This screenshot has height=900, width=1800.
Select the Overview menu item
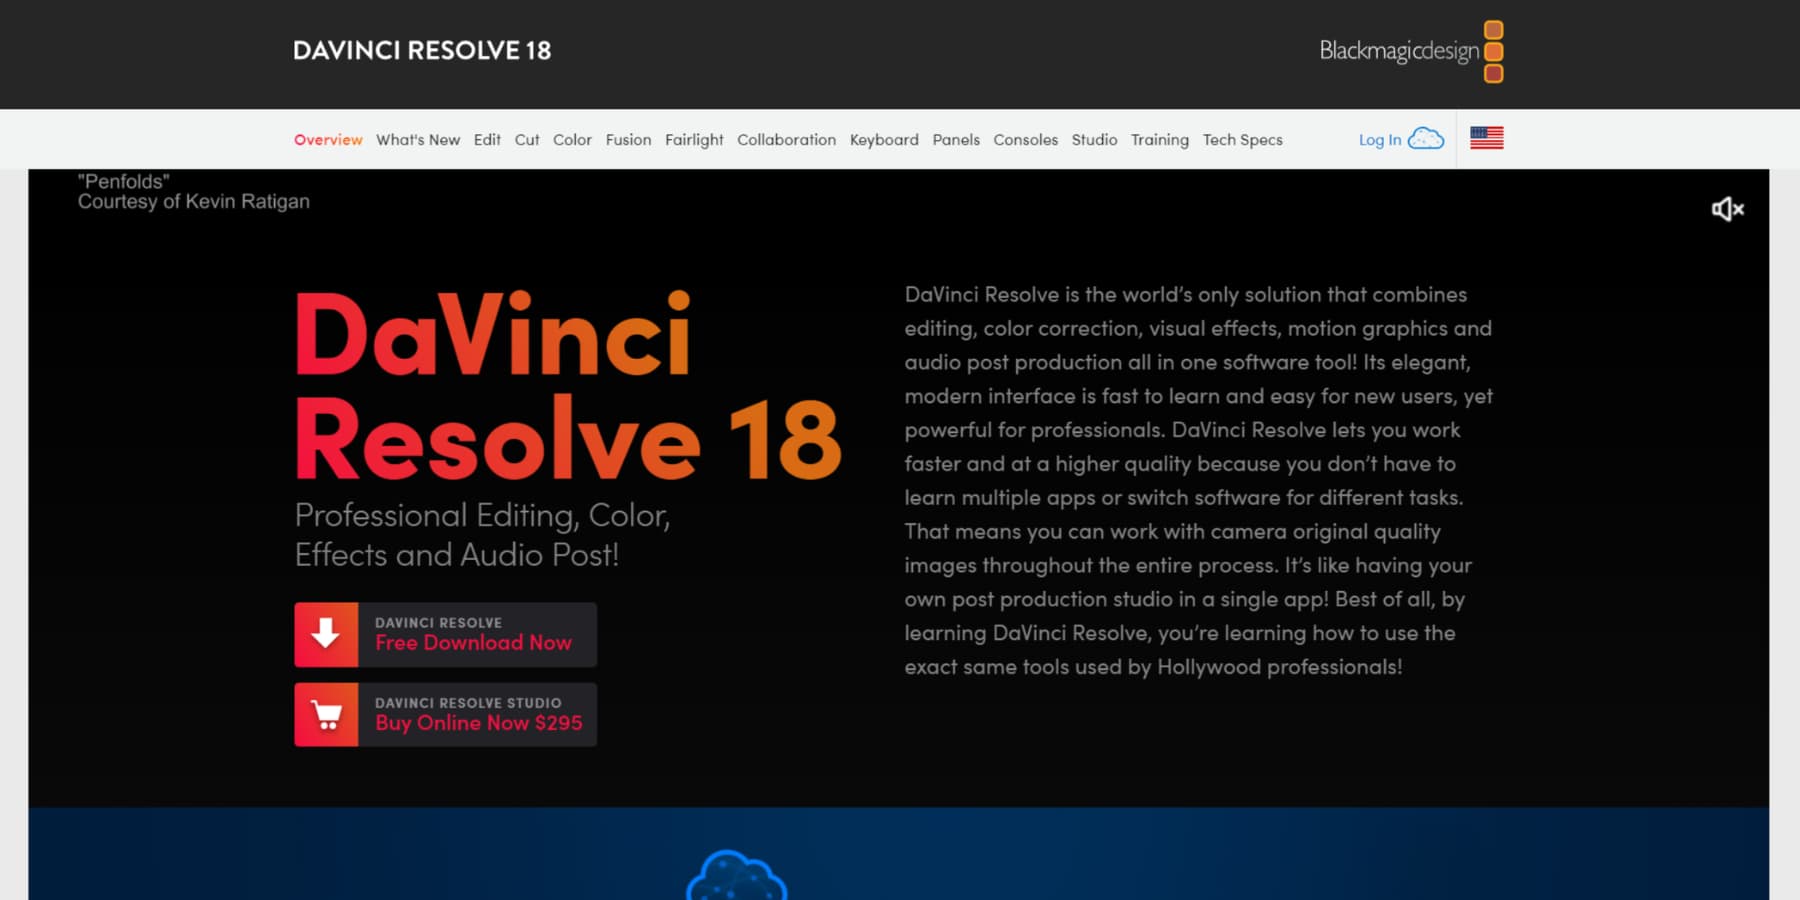pyautogui.click(x=328, y=140)
